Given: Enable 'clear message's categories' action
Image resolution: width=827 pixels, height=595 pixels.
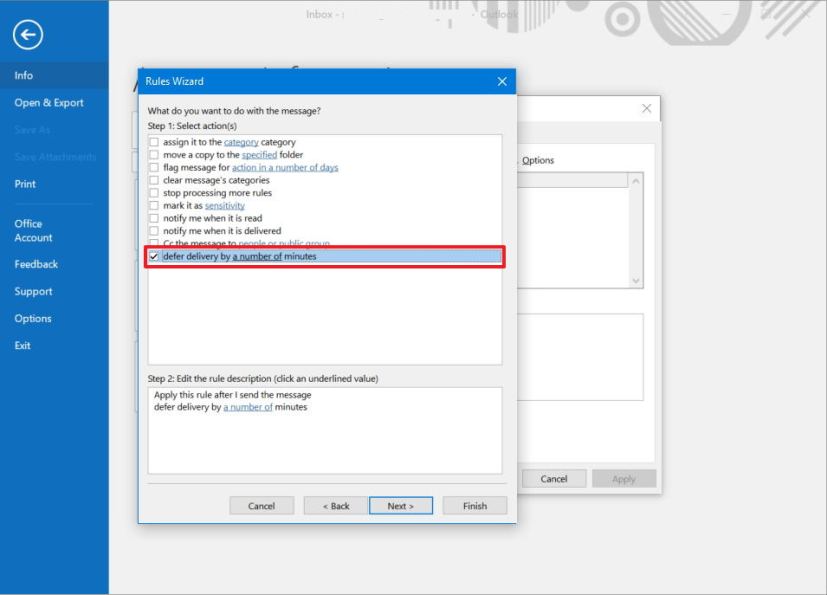Looking at the screenshot, I should (153, 180).
